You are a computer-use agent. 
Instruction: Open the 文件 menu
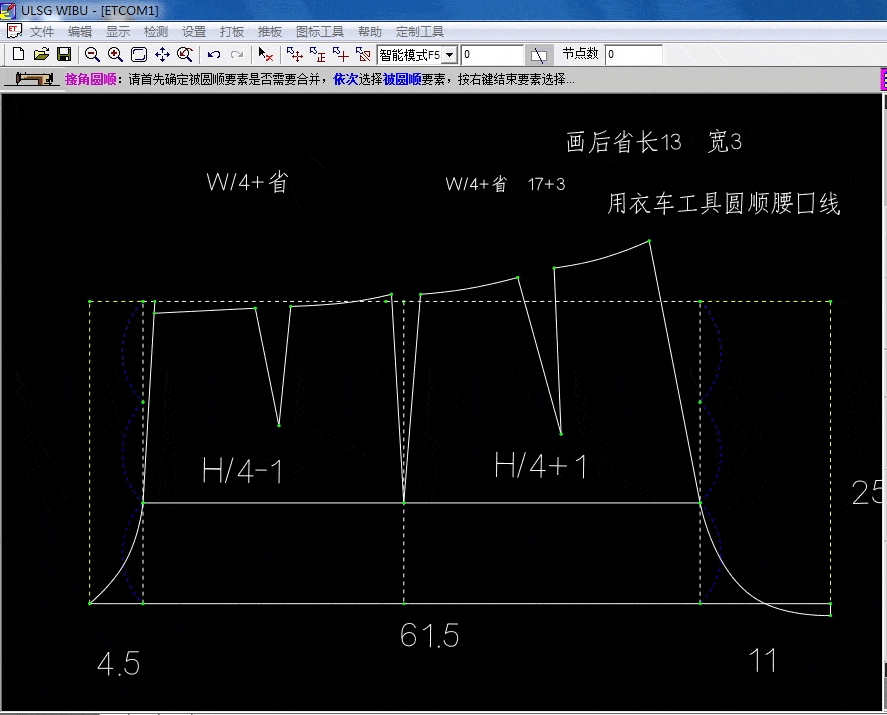tap(41, 32)
